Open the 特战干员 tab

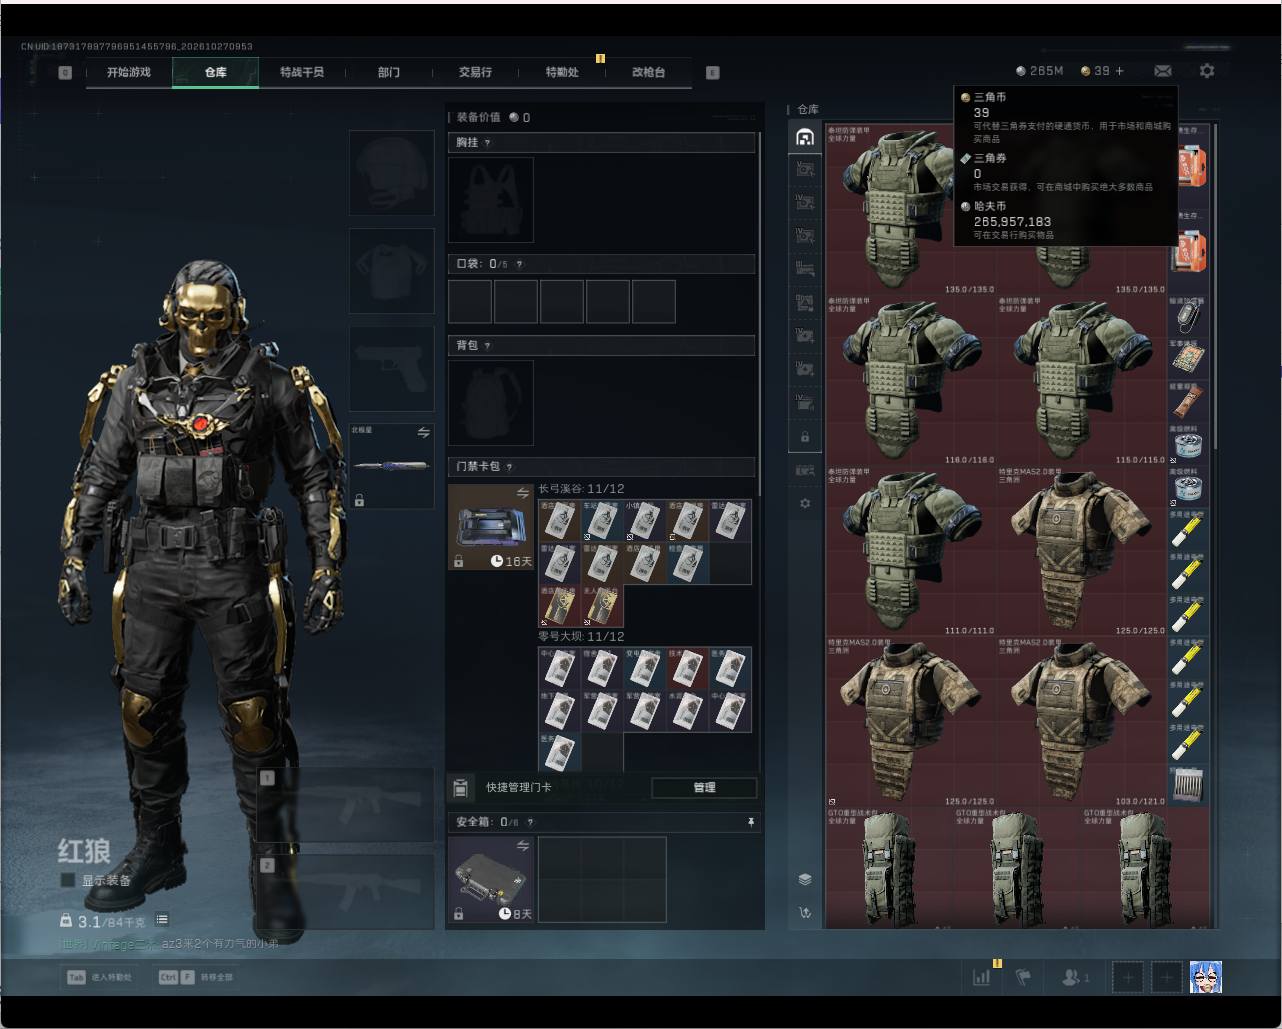[x=302, y=72]
